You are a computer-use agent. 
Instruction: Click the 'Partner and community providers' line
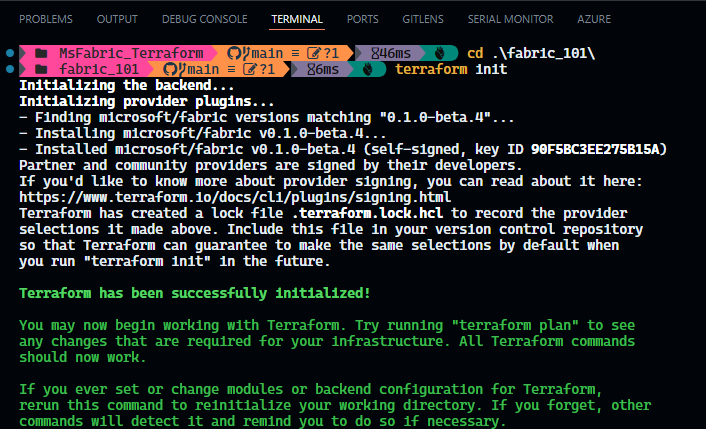(x=271, y=165)
